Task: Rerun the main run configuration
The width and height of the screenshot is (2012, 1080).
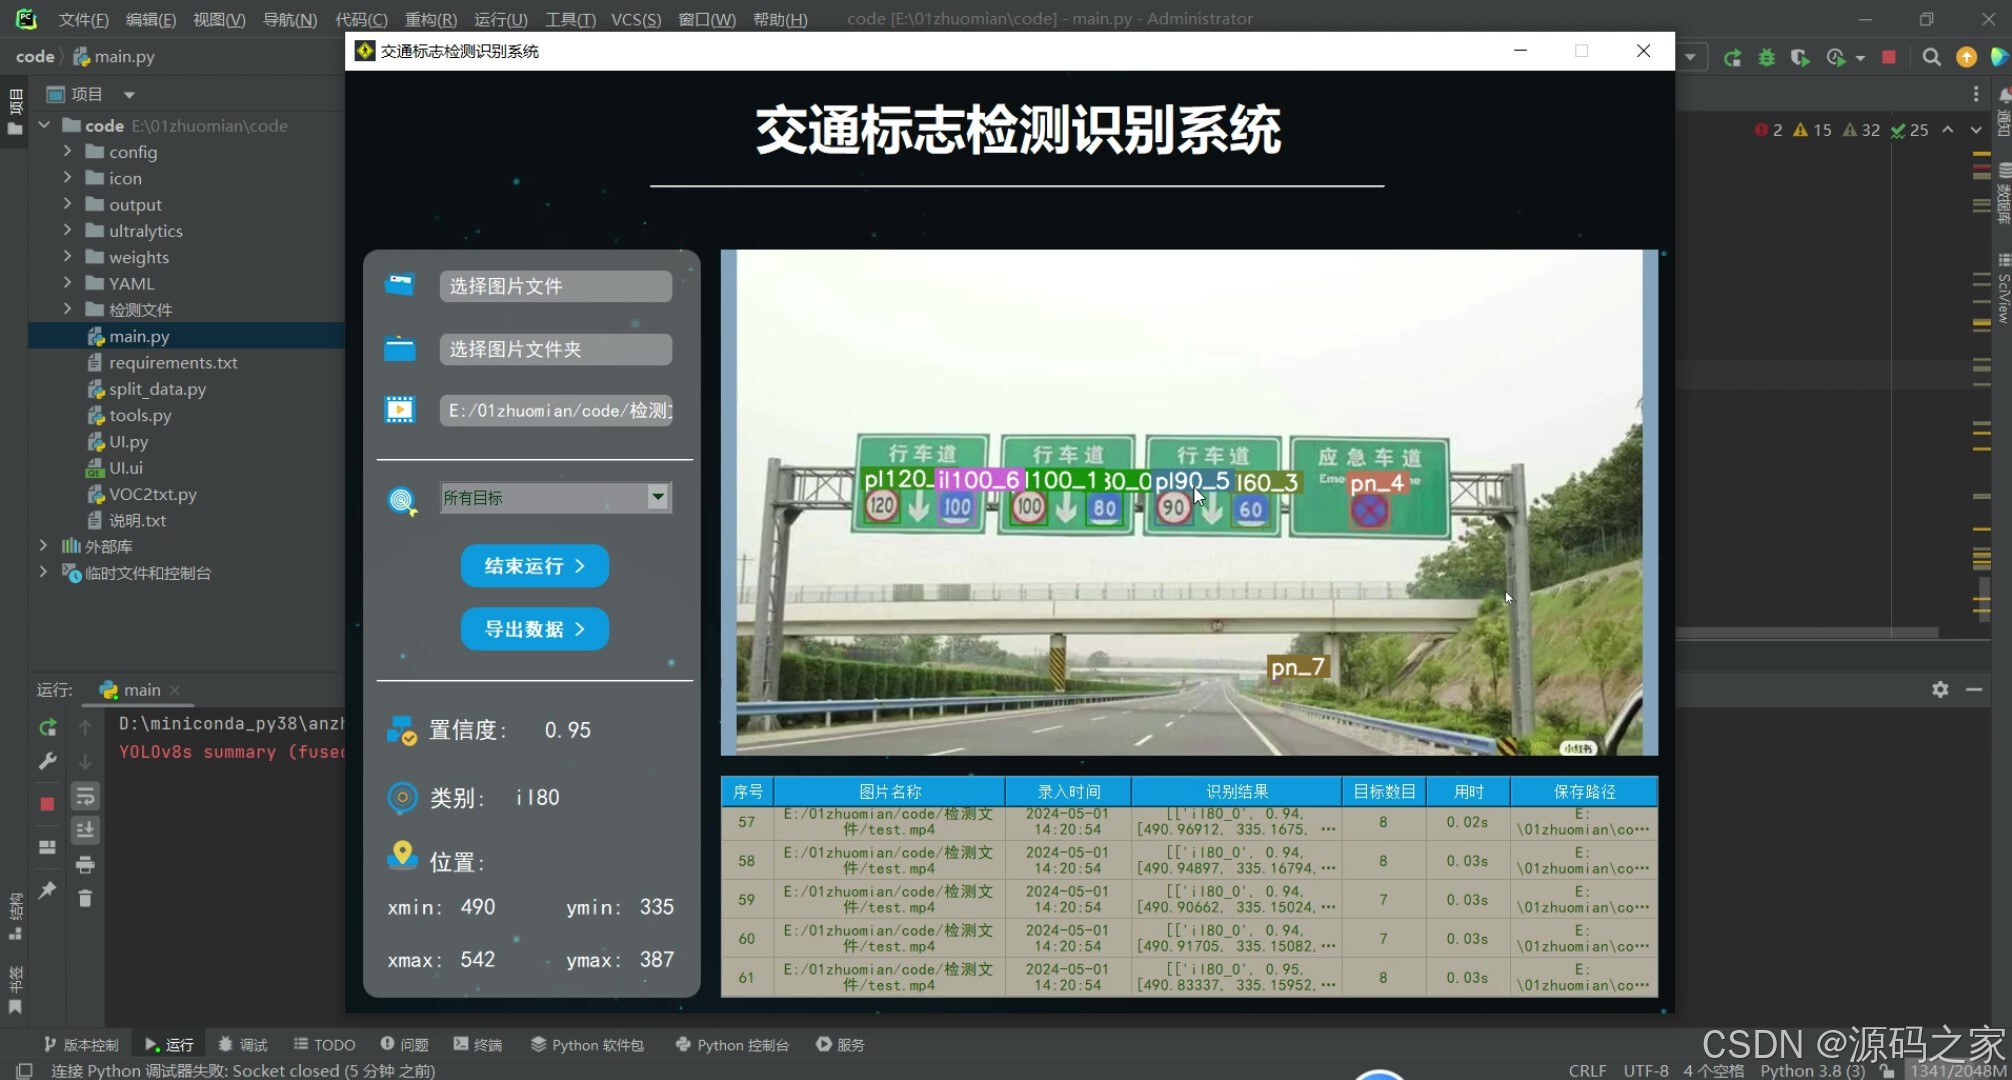Action: pyautogui.click(x=47, y=727)
